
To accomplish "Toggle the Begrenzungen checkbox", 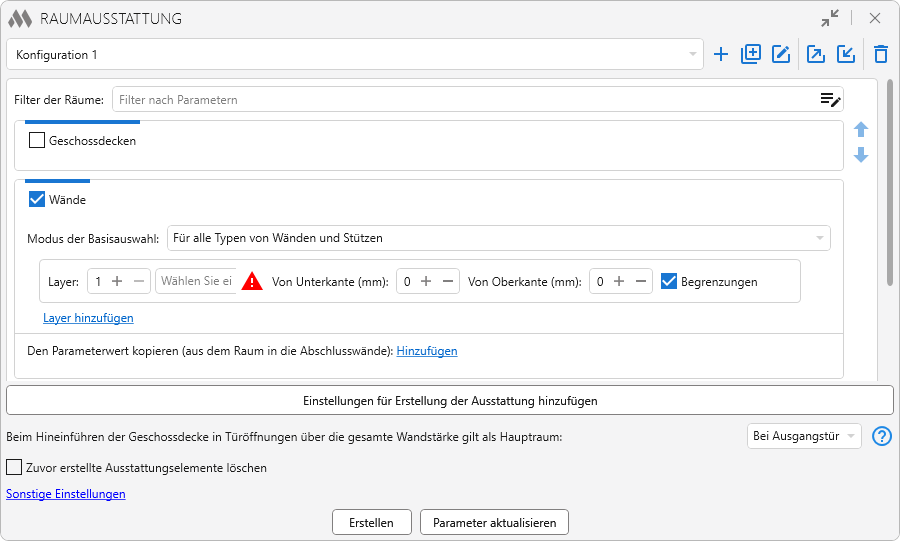I will pos(670,282).
